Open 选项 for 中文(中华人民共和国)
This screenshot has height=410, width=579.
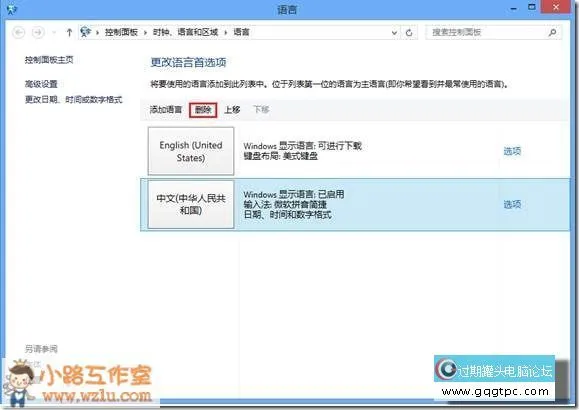coord(512,204)
